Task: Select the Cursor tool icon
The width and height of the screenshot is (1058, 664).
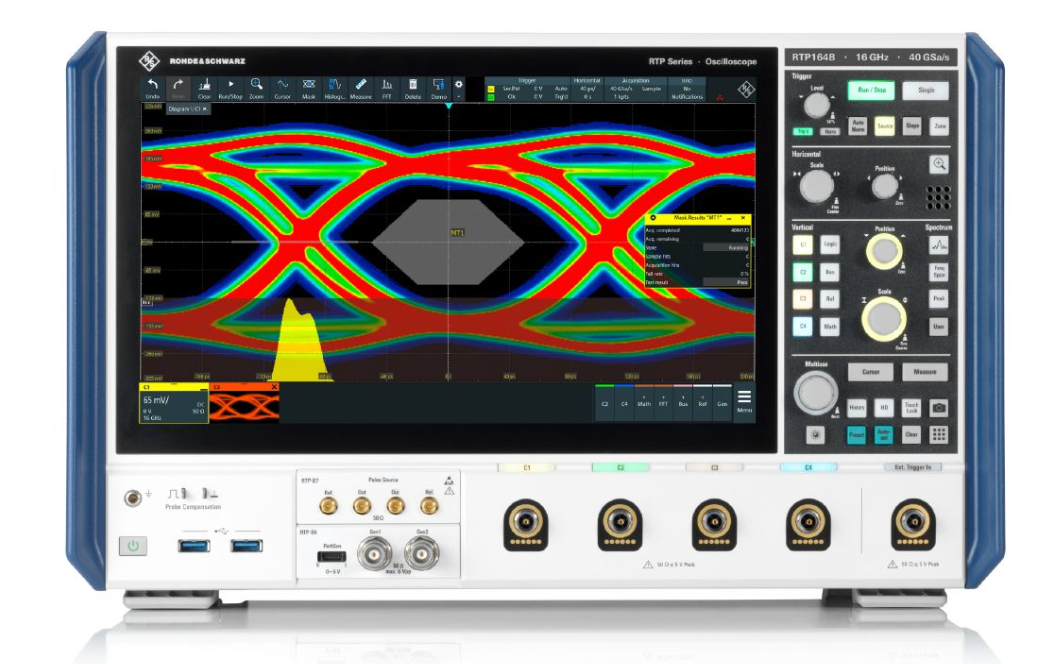Action: coord(282,88)
